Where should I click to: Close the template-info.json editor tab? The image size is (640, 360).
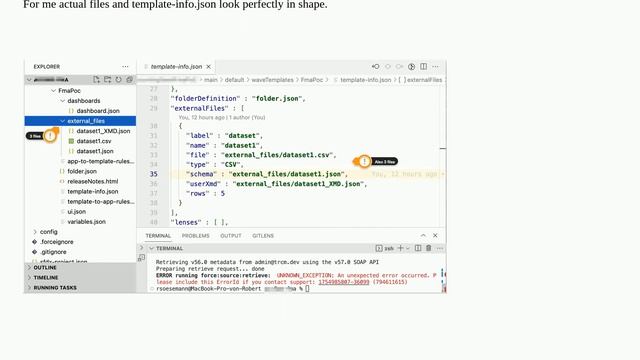pyautogui.click(x=209, y=67)
